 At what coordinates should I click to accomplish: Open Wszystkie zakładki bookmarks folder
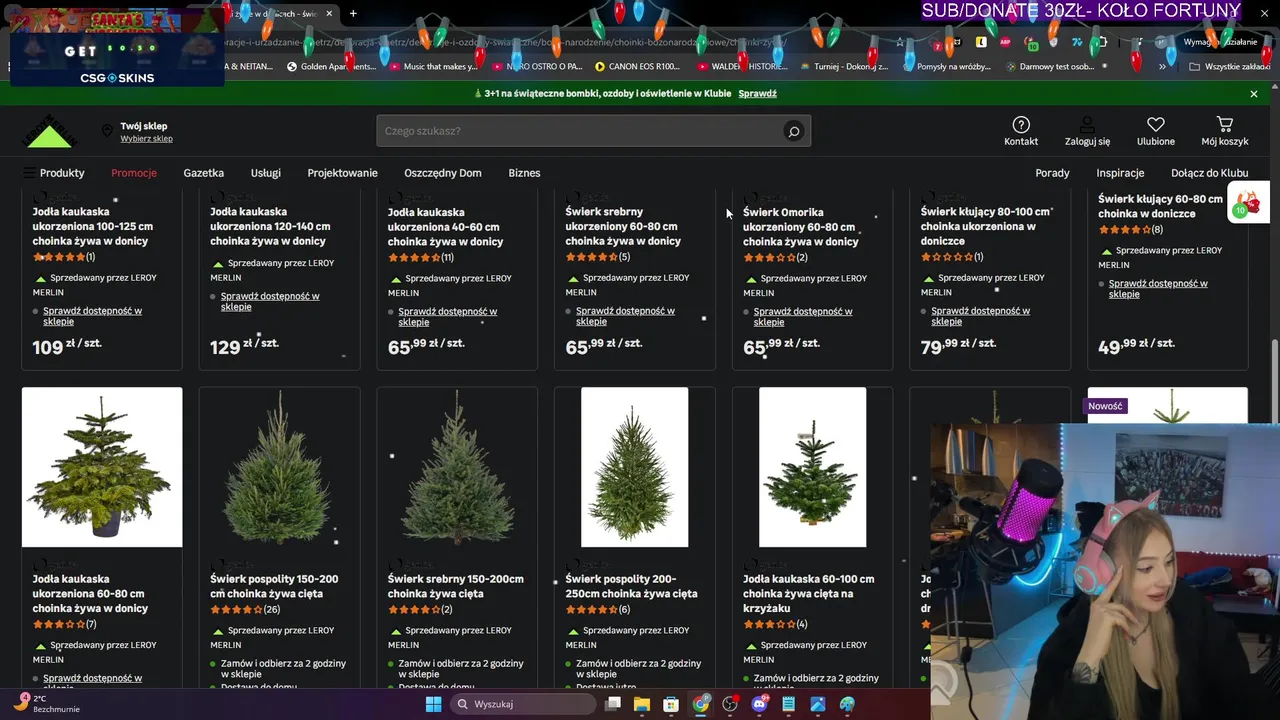(1229, 66)
